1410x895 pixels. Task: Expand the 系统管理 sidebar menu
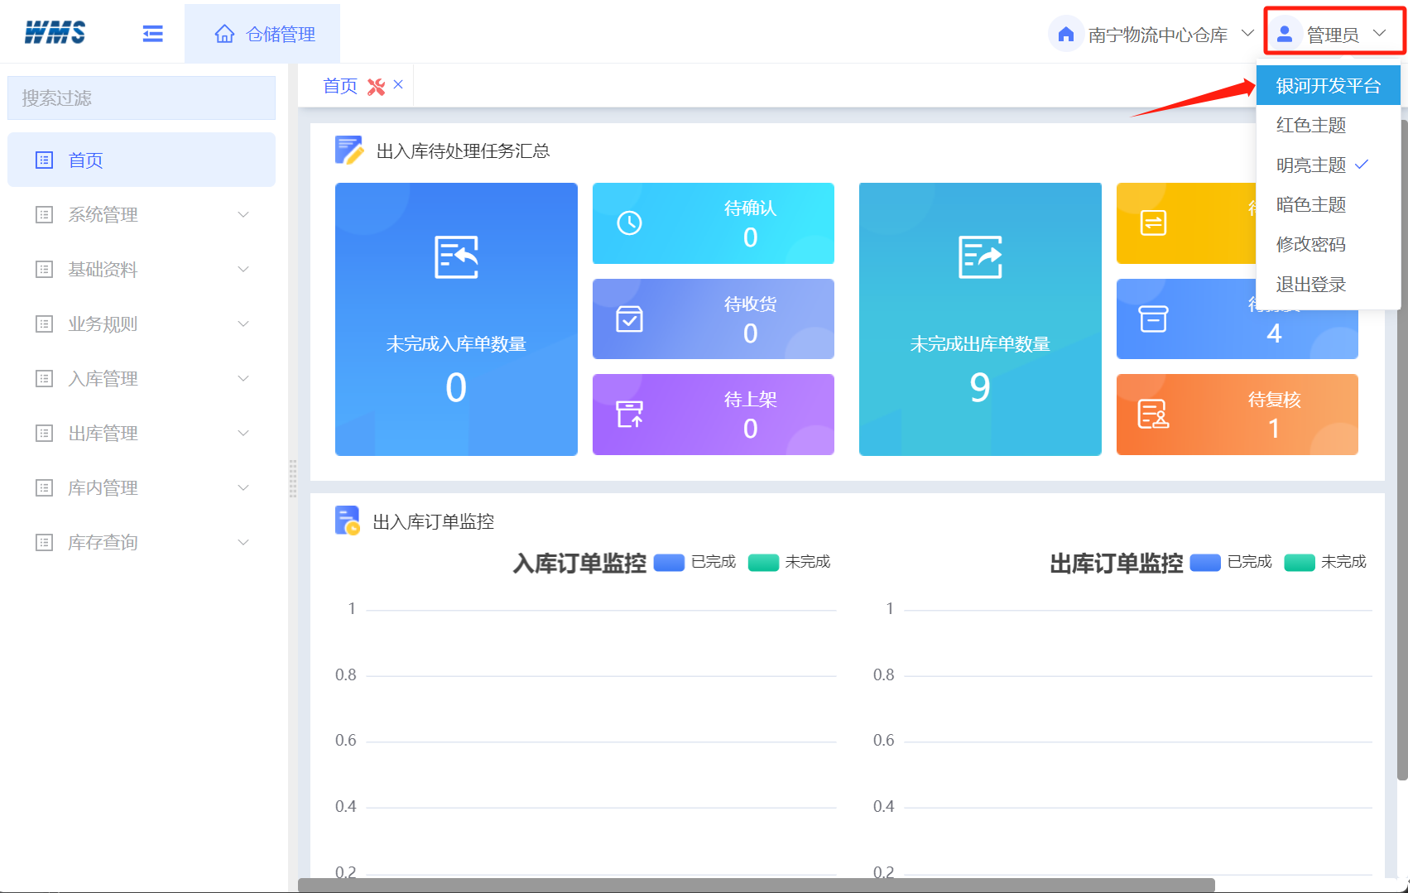(x=141, y=215)
